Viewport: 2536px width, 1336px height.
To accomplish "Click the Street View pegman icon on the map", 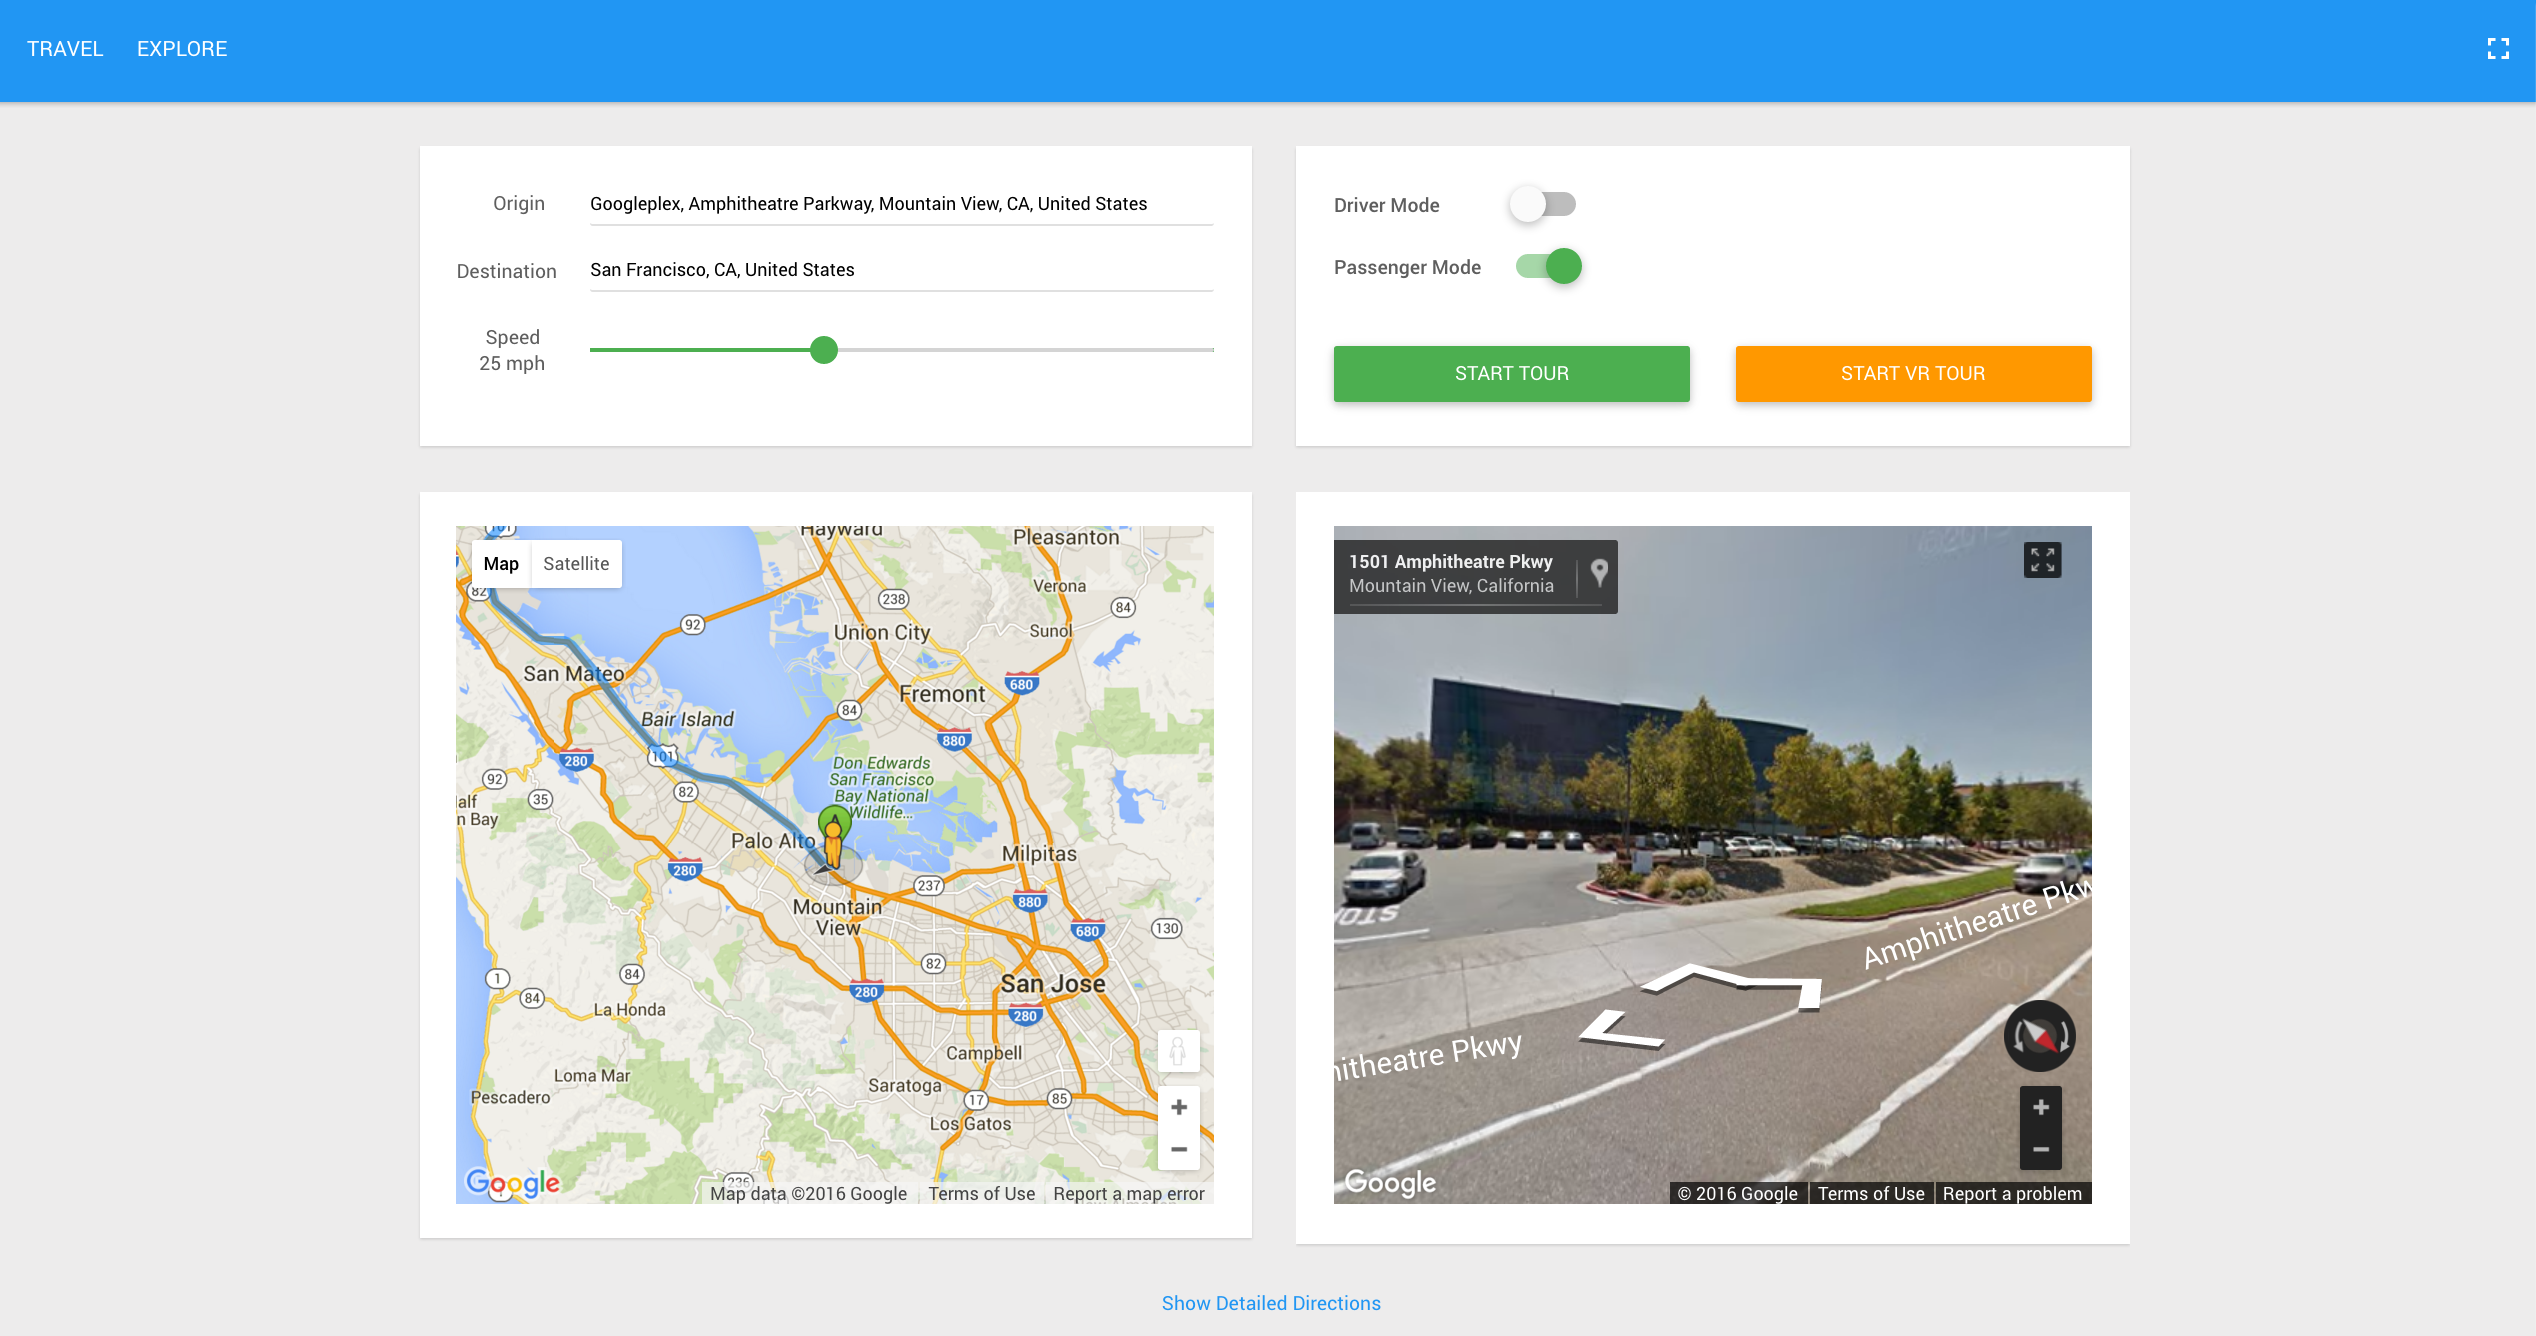I will click(x=1178, y=1051).
